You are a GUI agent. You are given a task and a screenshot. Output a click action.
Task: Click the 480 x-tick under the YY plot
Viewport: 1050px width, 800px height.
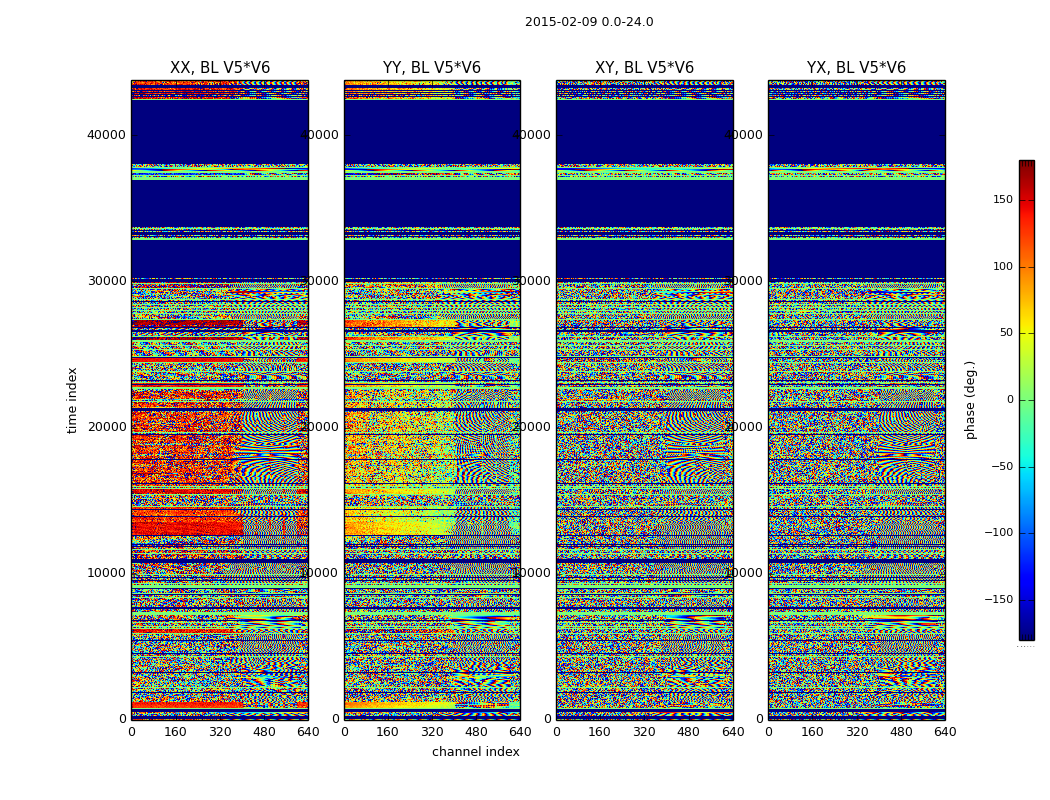coord(476,732)
